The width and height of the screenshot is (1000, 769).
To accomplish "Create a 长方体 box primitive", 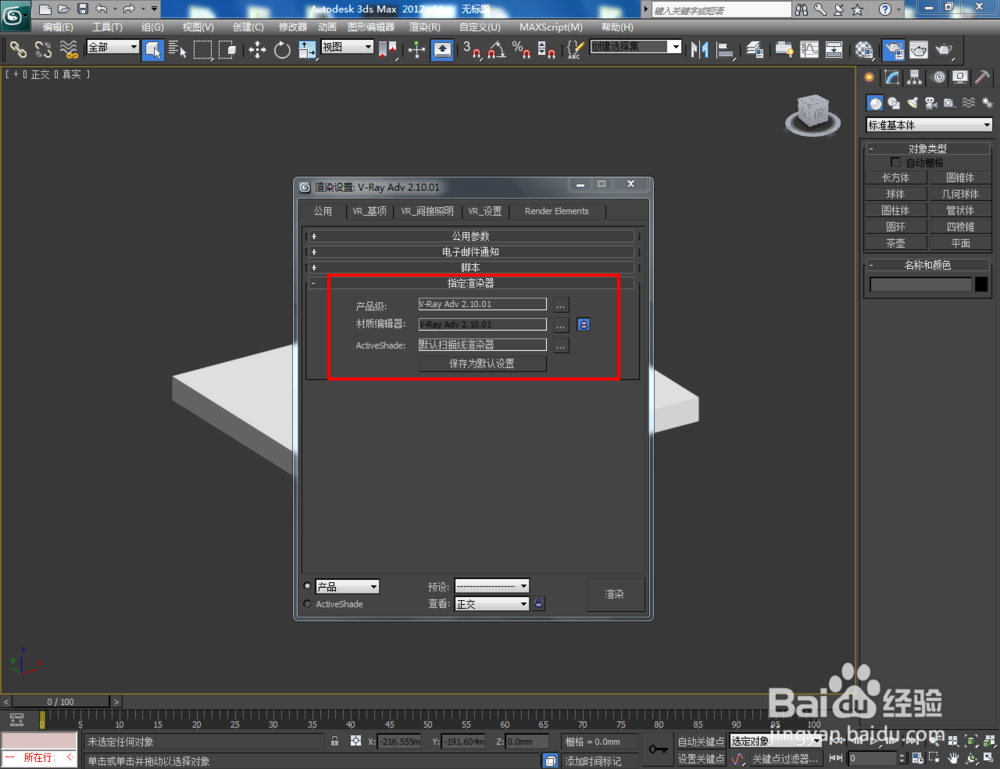I will pos(895,178).
